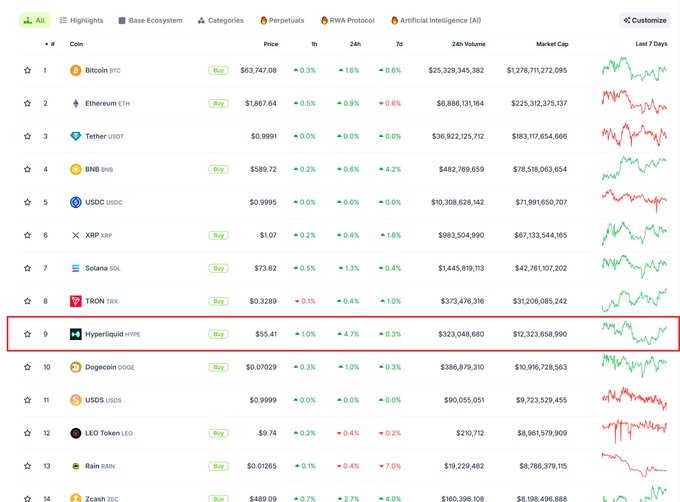Open the All coins tab
Viewport: 680px width, 502px height.
click(34, 20)
